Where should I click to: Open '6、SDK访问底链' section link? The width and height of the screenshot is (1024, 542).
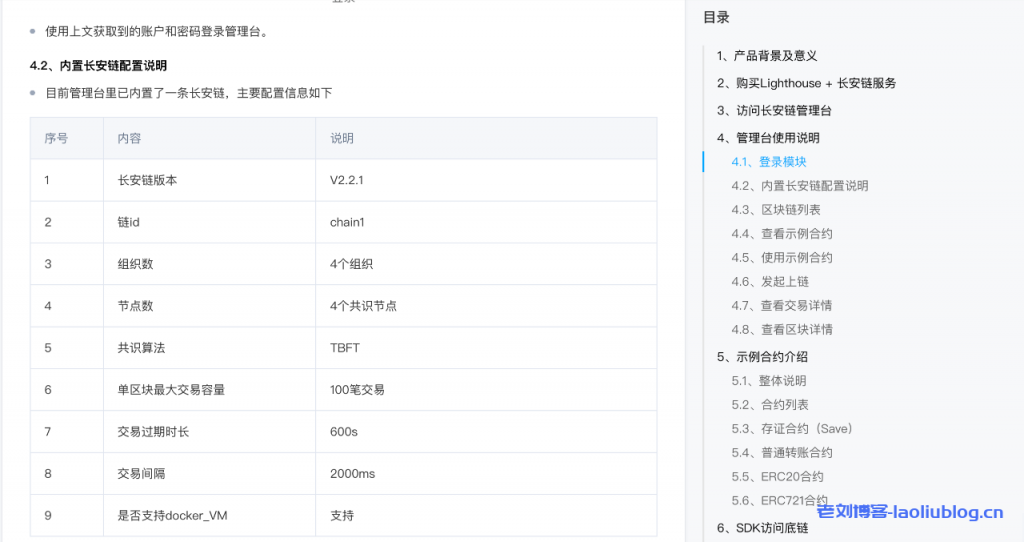coord(761,528)
